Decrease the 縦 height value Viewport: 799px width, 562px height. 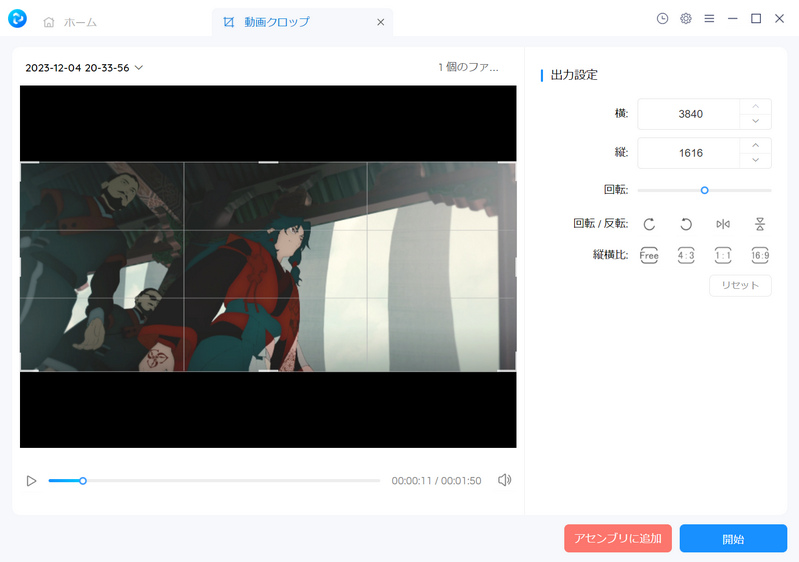click(x=756, y=160)
